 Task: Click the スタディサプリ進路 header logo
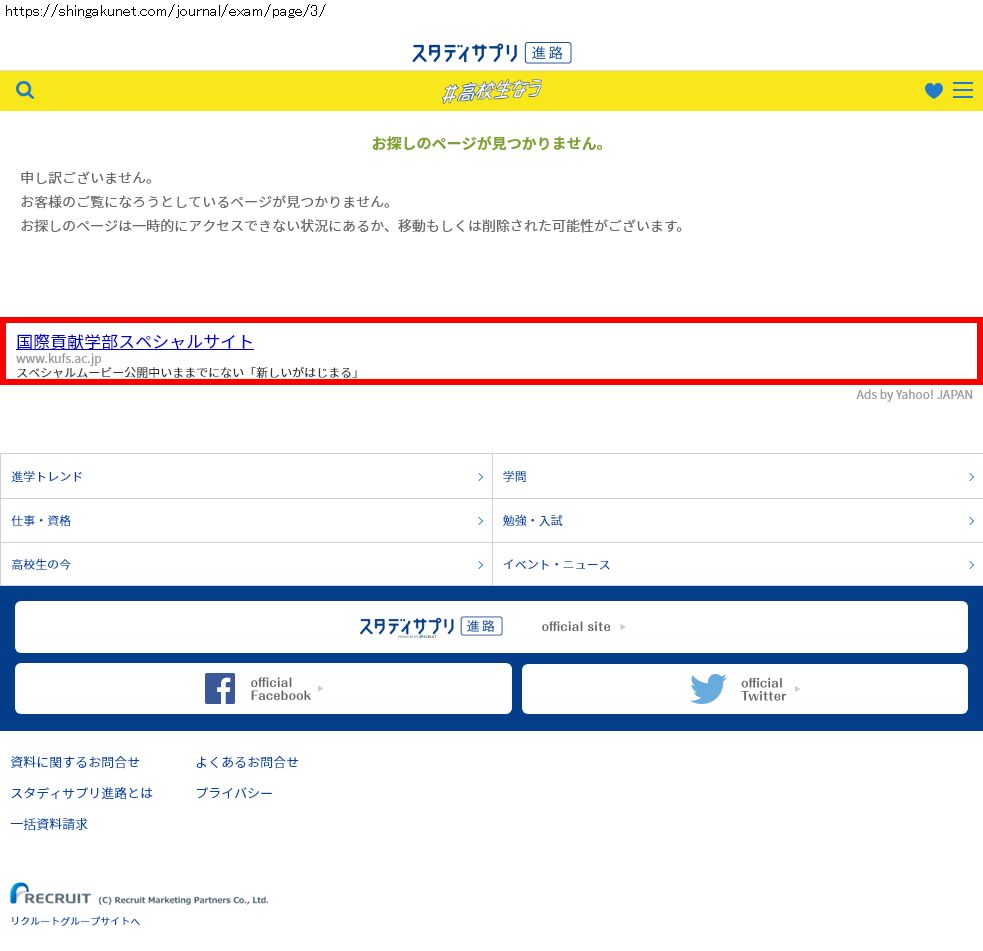click(491, 53)
